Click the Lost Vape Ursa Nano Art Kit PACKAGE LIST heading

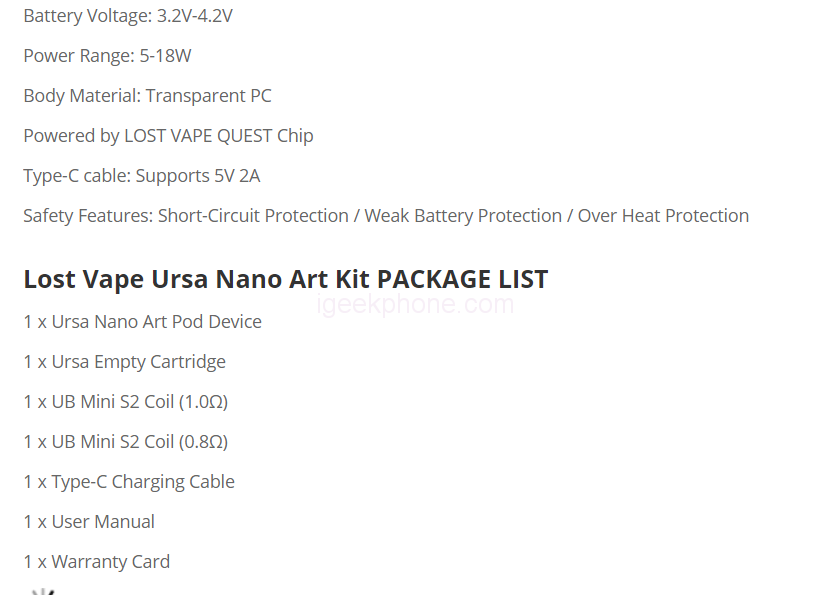point(285,279)
